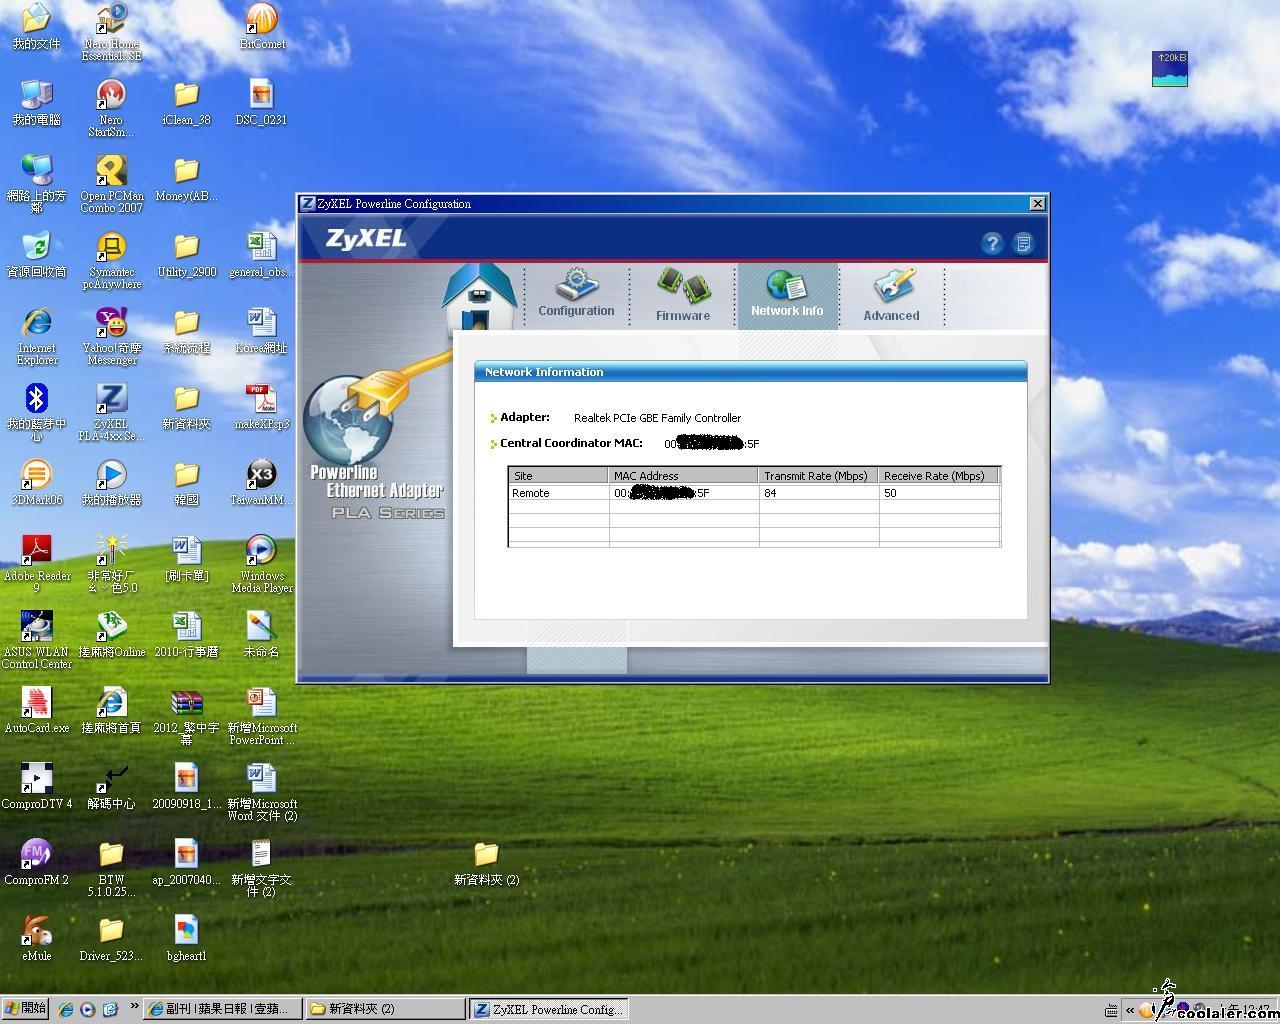Switch to ZyXEL Powerline Config taskbar button
Viewport: 1280px width, 1024px height.
pyautogui.click(x=549, y=1009)
